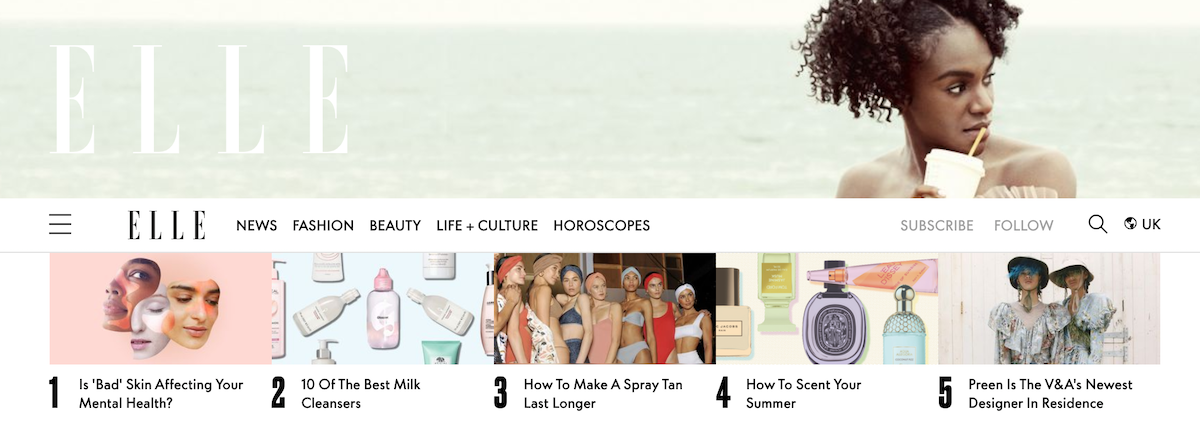This screenshot has width=1200, height=429.
Task: Click the overlapping faces article thumbnail
Action: pos(161,308)
